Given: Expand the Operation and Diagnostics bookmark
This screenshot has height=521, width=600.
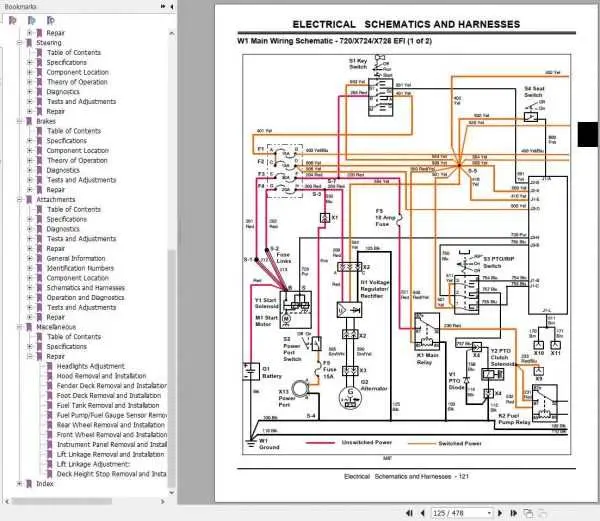Looking at the screenshot, I should tap(29, 298).
